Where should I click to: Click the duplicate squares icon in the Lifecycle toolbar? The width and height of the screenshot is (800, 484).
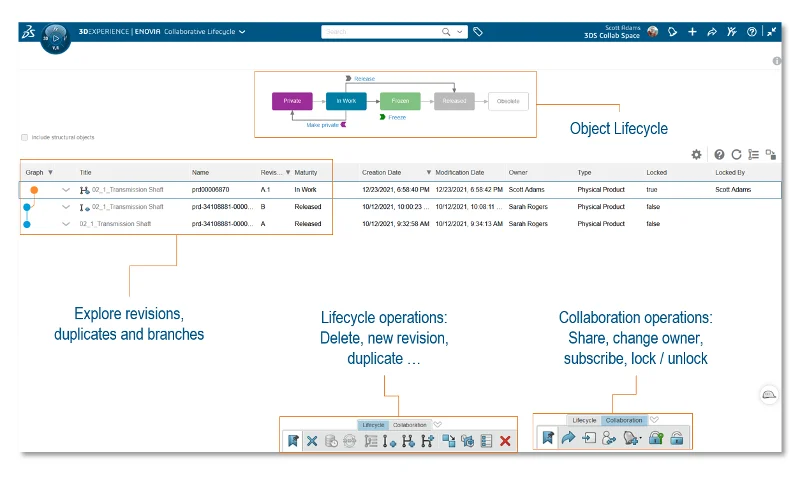point(448,441)
